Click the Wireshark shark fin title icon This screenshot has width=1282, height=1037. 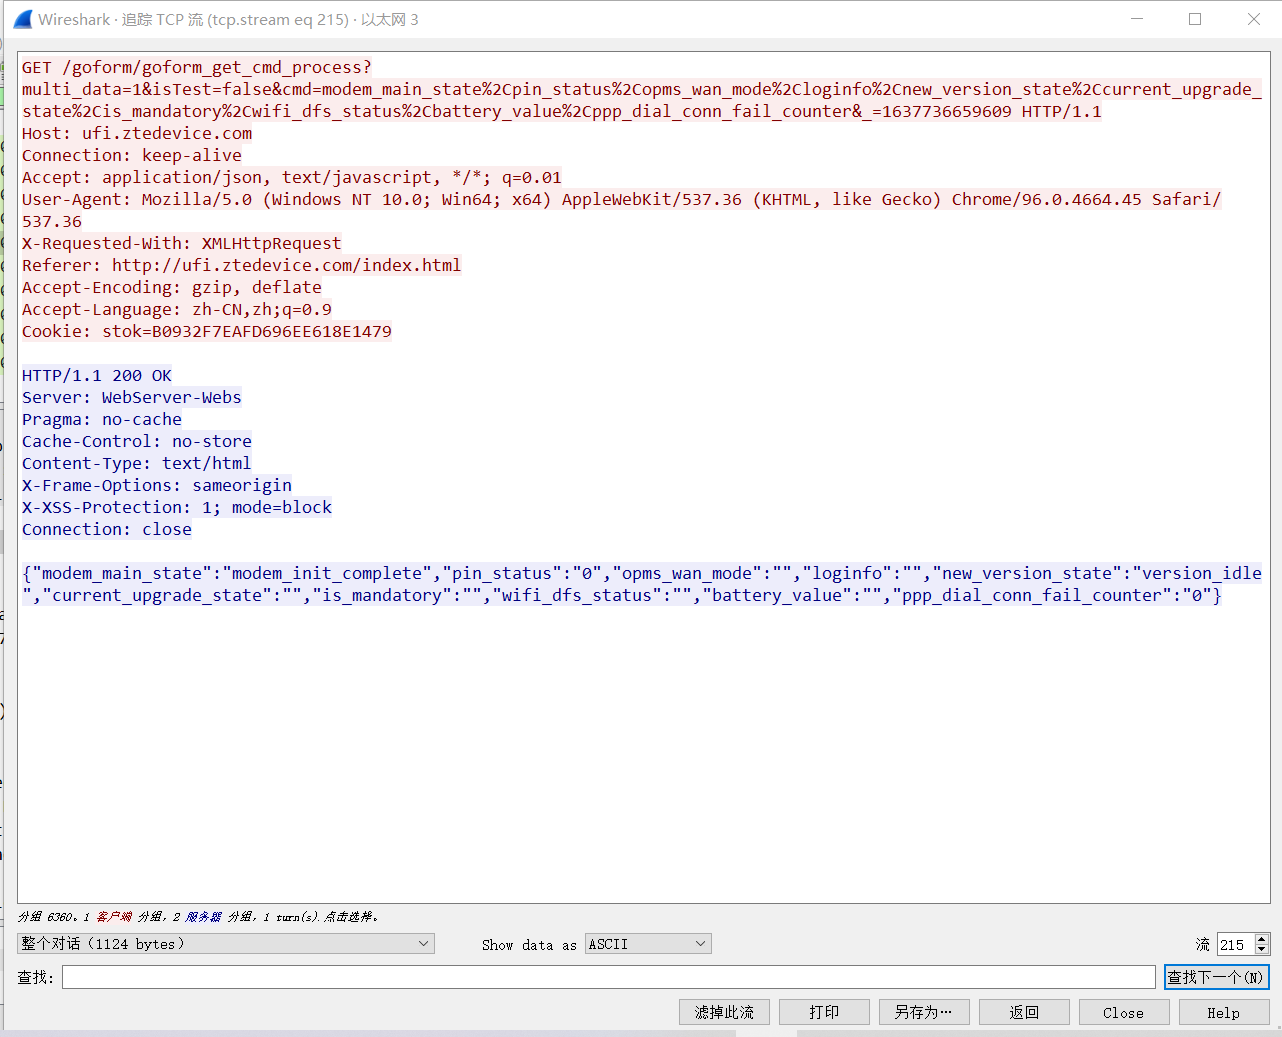[23, 19]
